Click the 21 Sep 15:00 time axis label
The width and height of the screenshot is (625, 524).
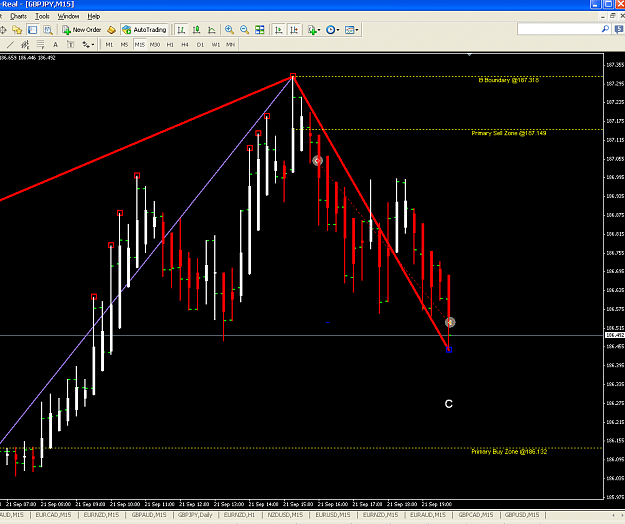pos(298,504)
